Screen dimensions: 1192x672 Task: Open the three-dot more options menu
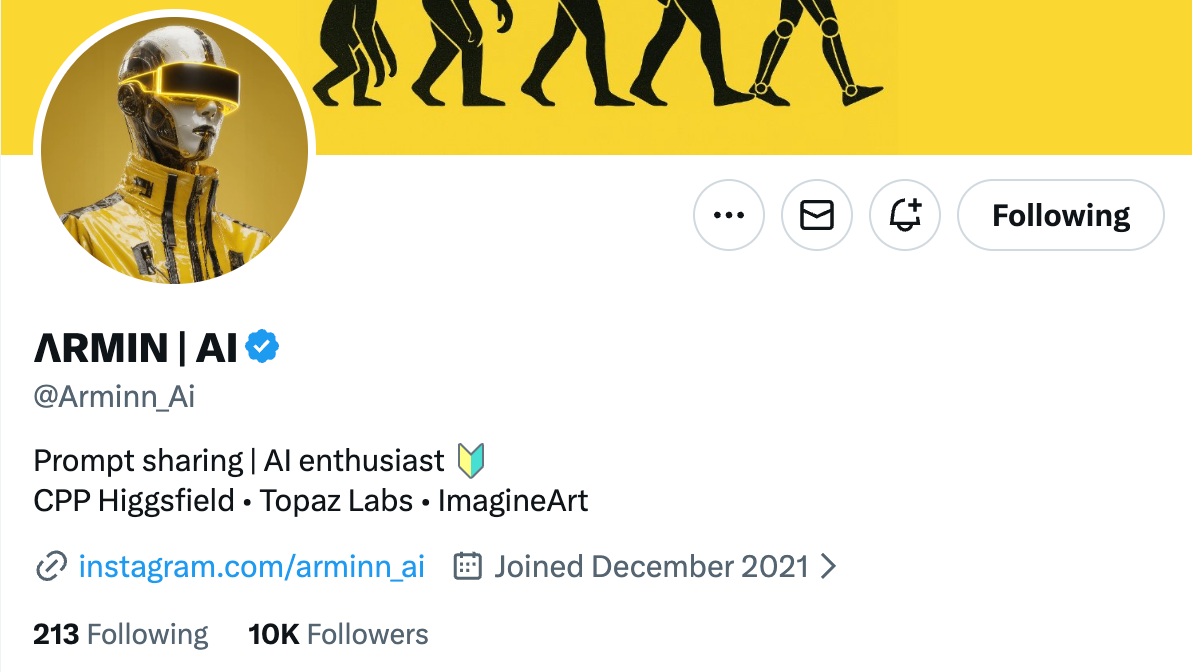pyautogui.click(x=728, y=215)
